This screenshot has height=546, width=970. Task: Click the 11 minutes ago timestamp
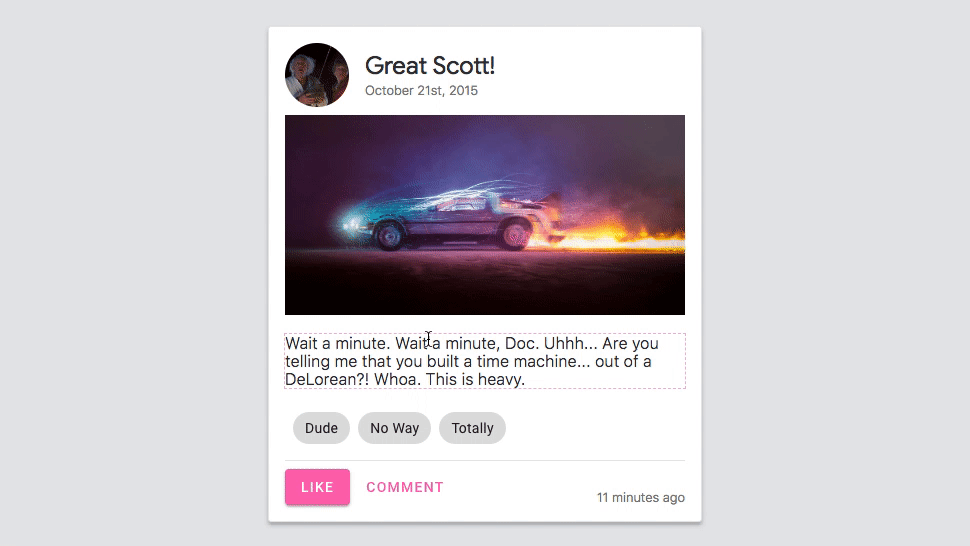click(x=640, y=497)
